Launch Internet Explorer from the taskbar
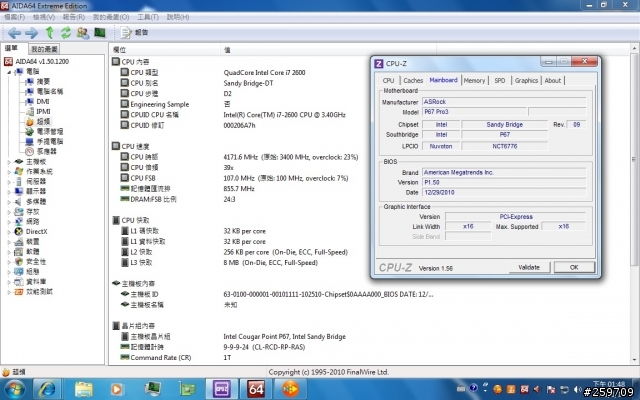The height and width of the screenshot is (400, 640). [x=47, y=389]
